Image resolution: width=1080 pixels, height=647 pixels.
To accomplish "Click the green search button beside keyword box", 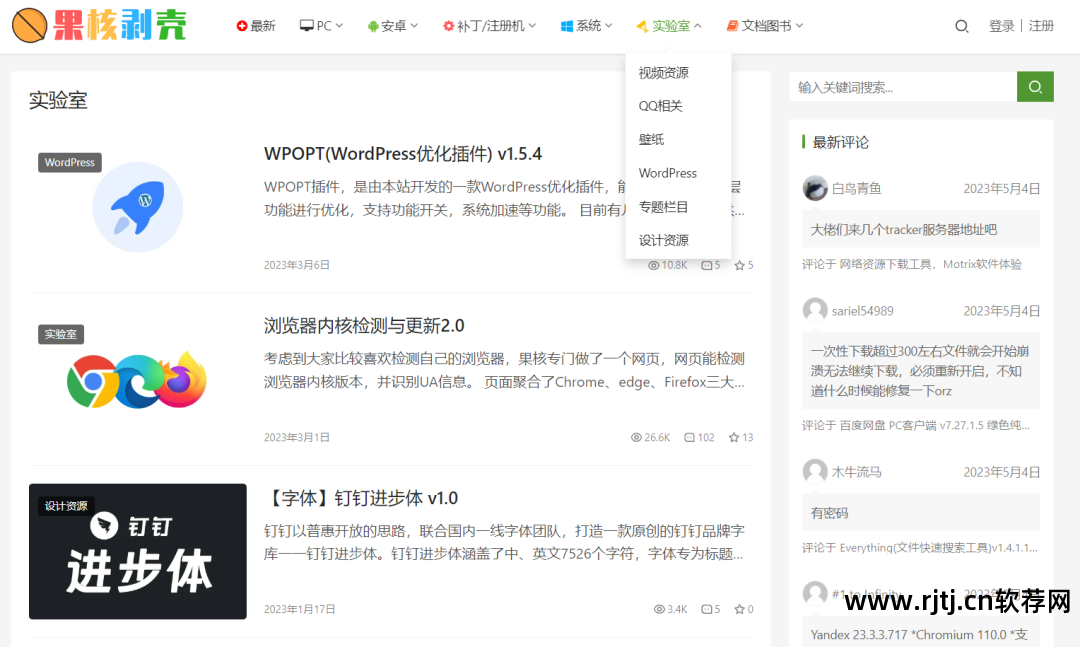I will 1035,86.
